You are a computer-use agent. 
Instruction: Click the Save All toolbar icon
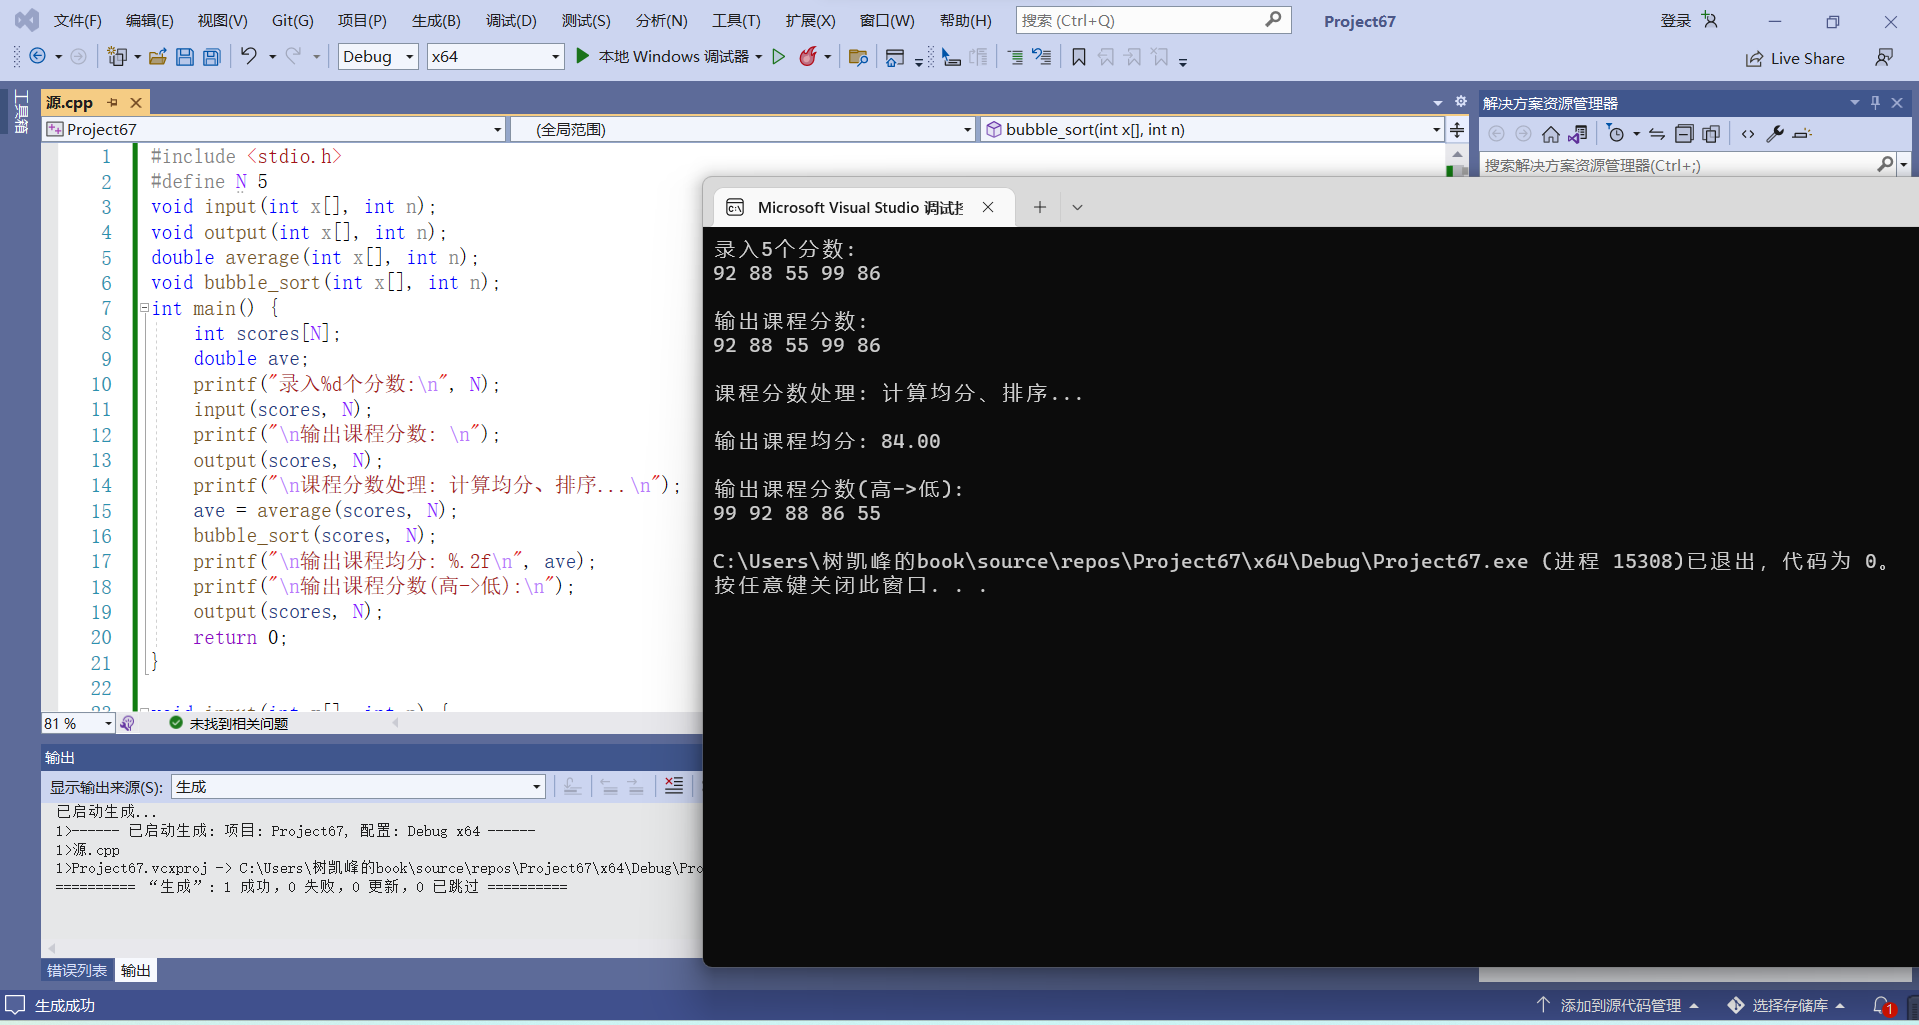coord(212,57)
